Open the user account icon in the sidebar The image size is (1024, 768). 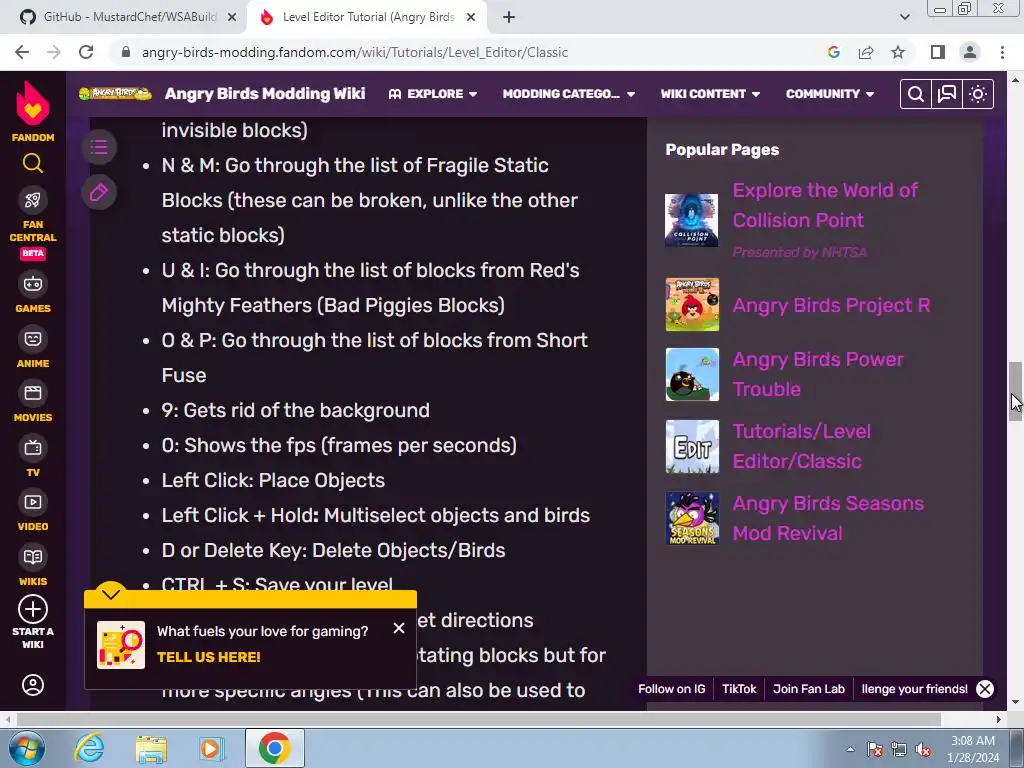tap(33, 685)
